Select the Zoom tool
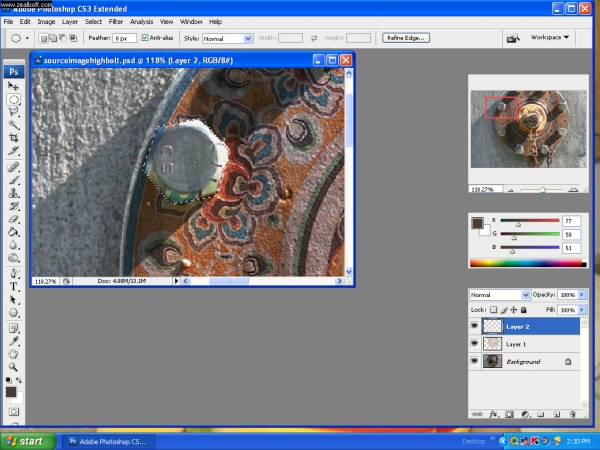The image size is (600, 450). click(13, 367)
